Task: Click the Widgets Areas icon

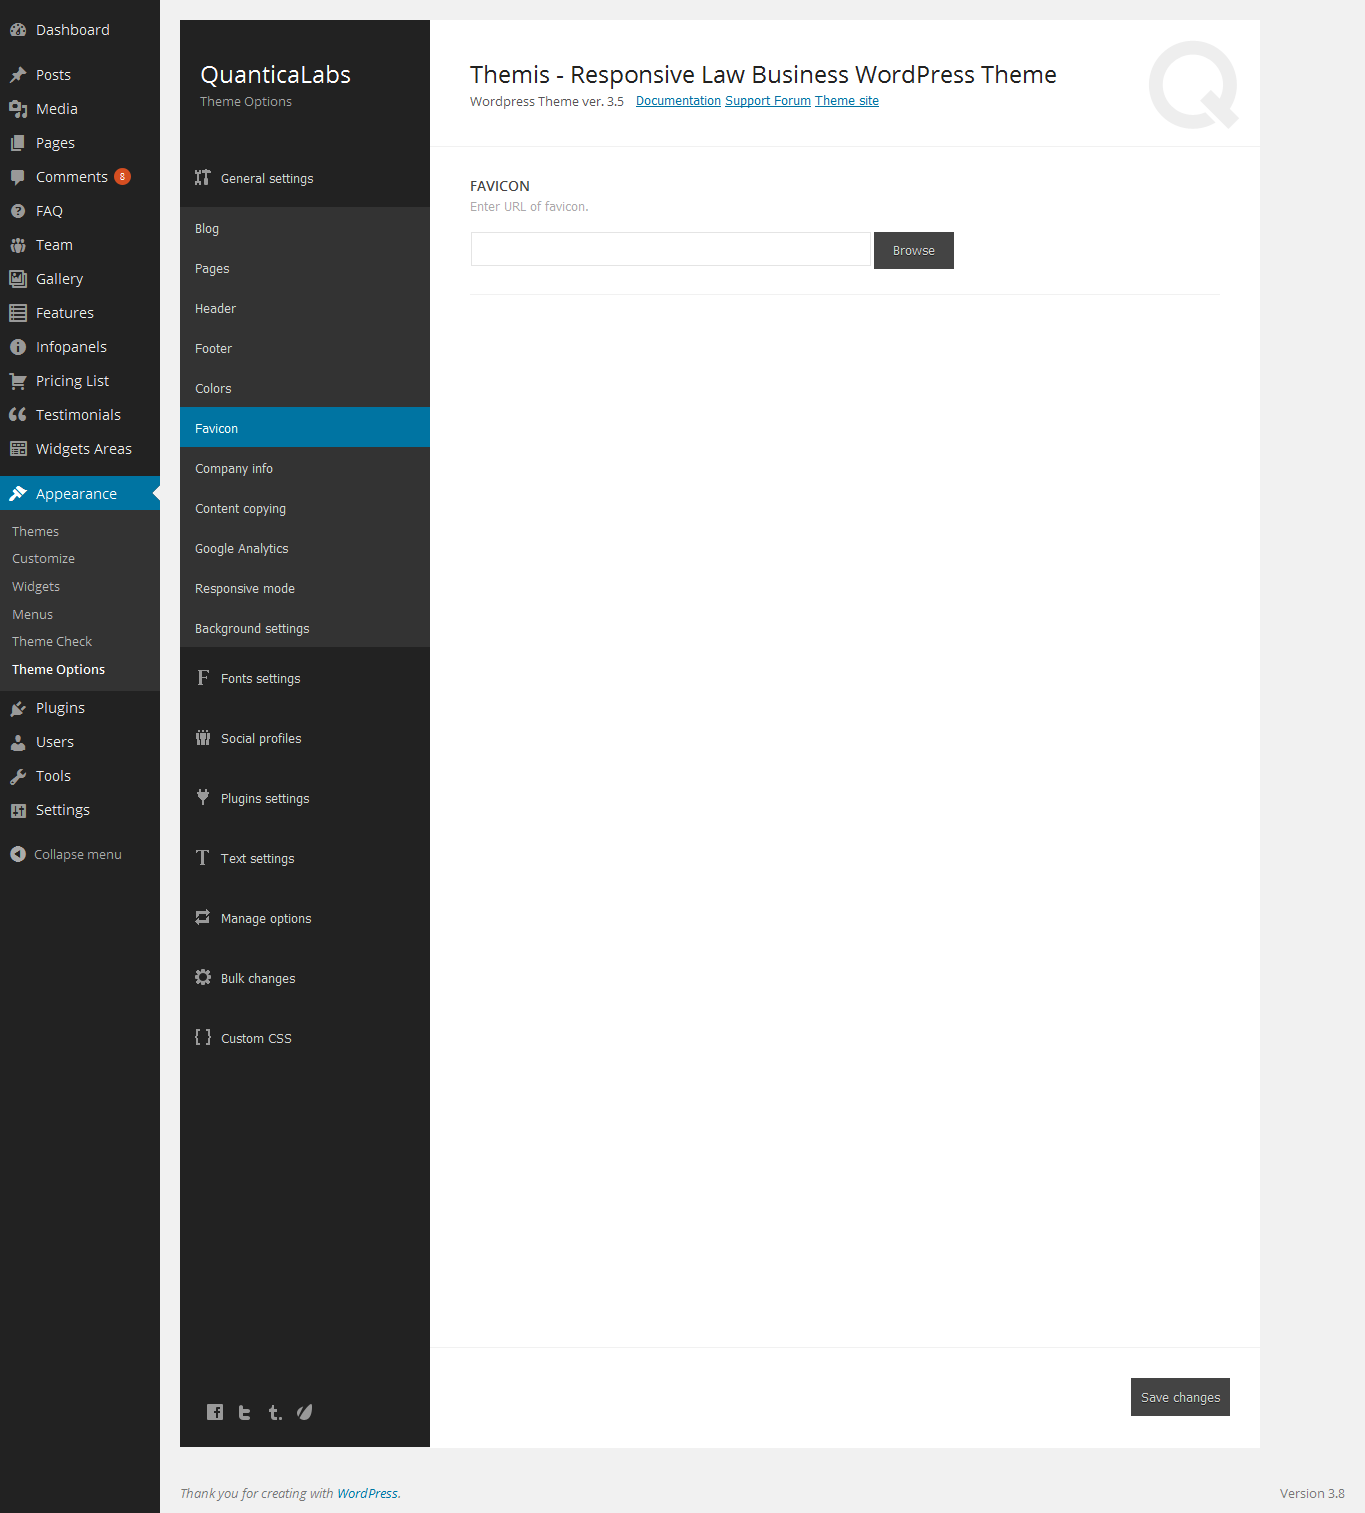Action: point(18,449)
